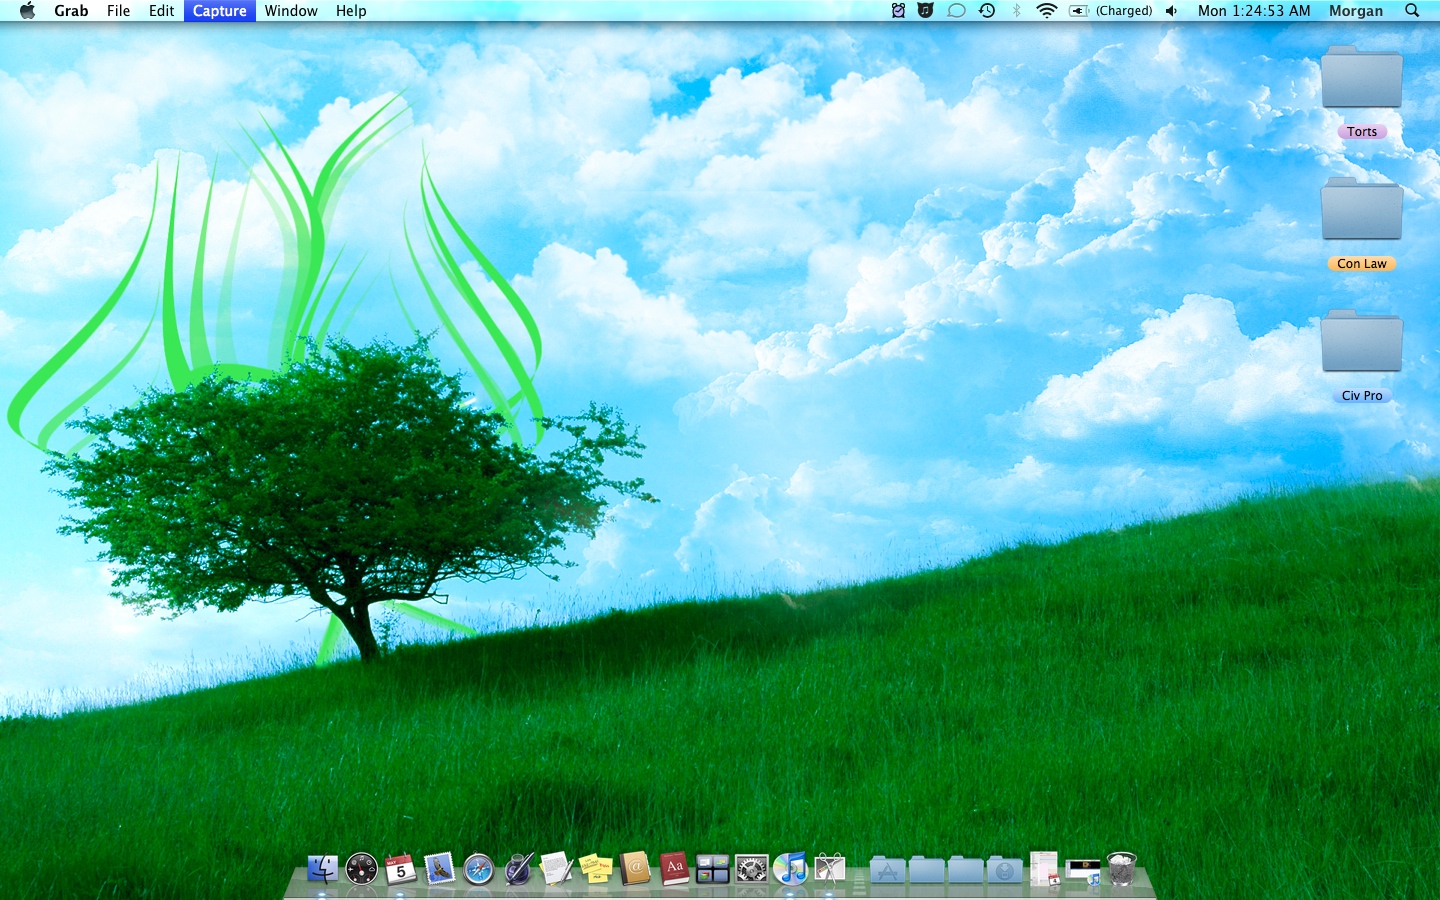Open System Preferences gear icon
This screenshot has width=1440, height=900.
[752, 869]
